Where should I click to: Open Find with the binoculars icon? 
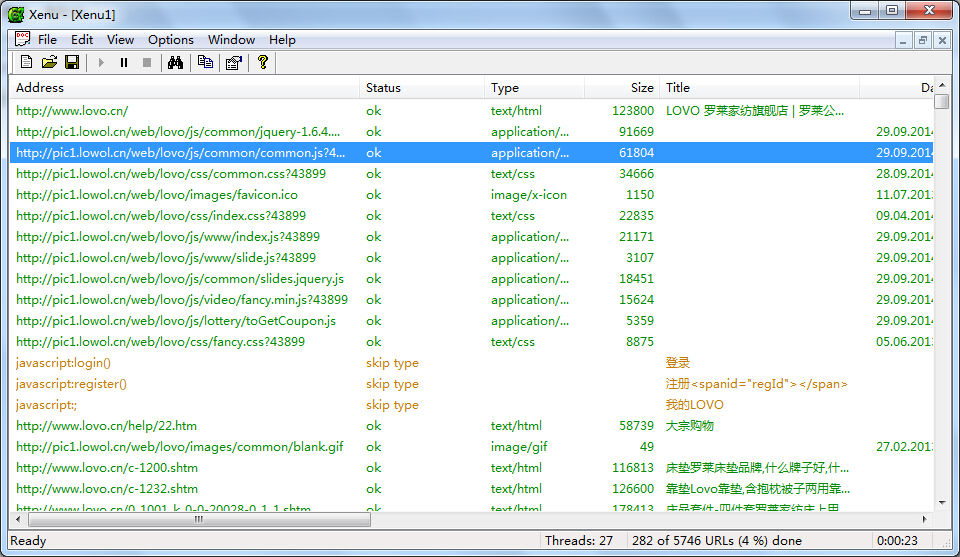click(176, 62)
